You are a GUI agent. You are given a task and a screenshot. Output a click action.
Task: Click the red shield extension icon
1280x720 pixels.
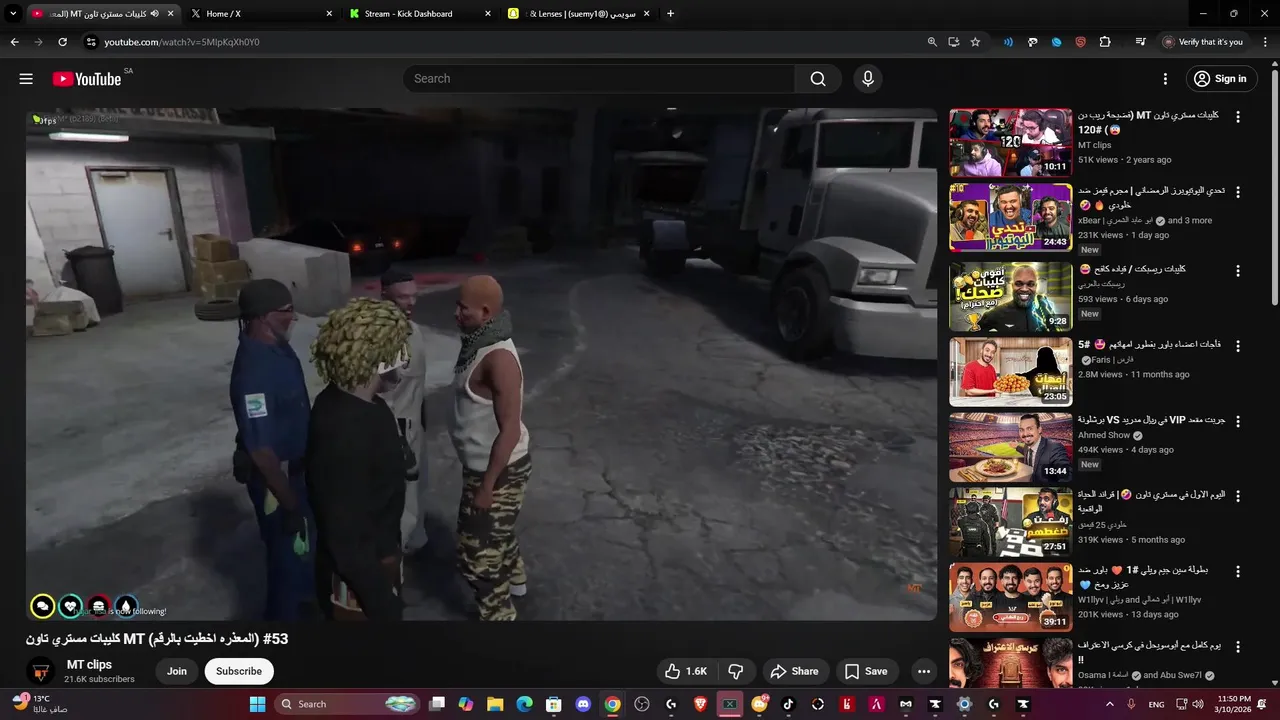pyautogui.click(x=1080, y=42)
